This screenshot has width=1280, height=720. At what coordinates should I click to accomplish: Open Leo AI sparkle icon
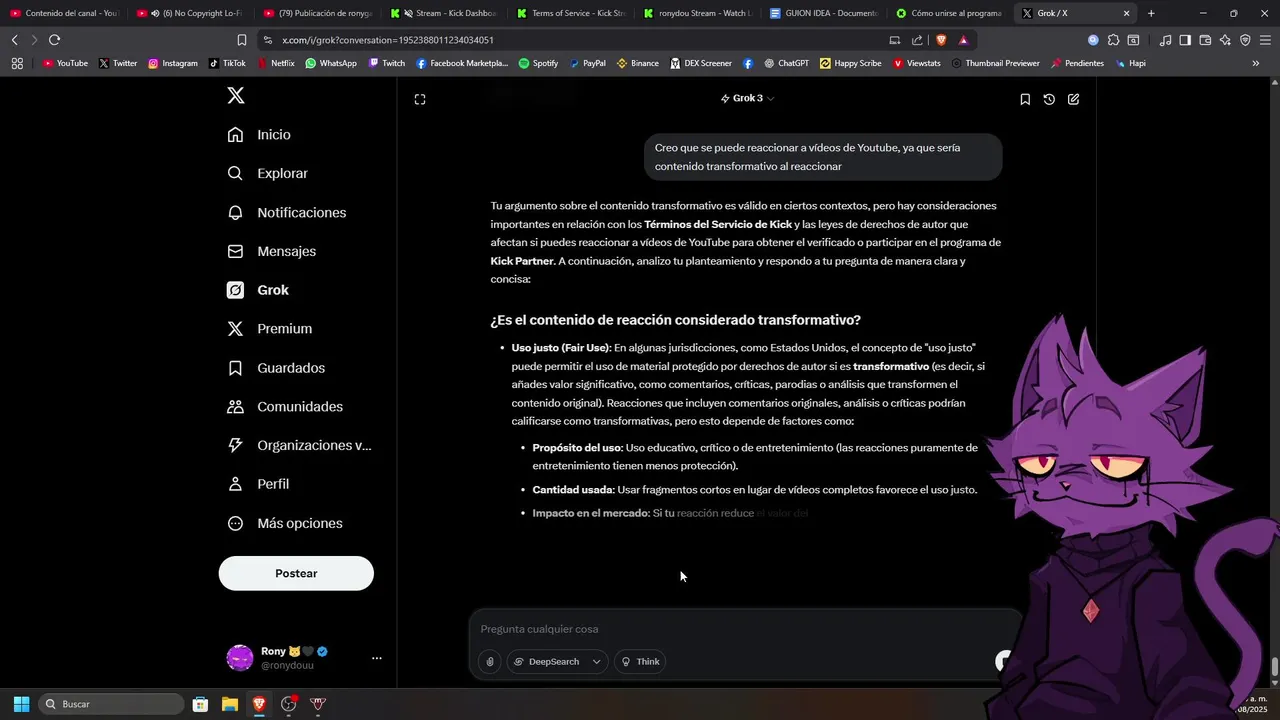tap(1225, 40)
